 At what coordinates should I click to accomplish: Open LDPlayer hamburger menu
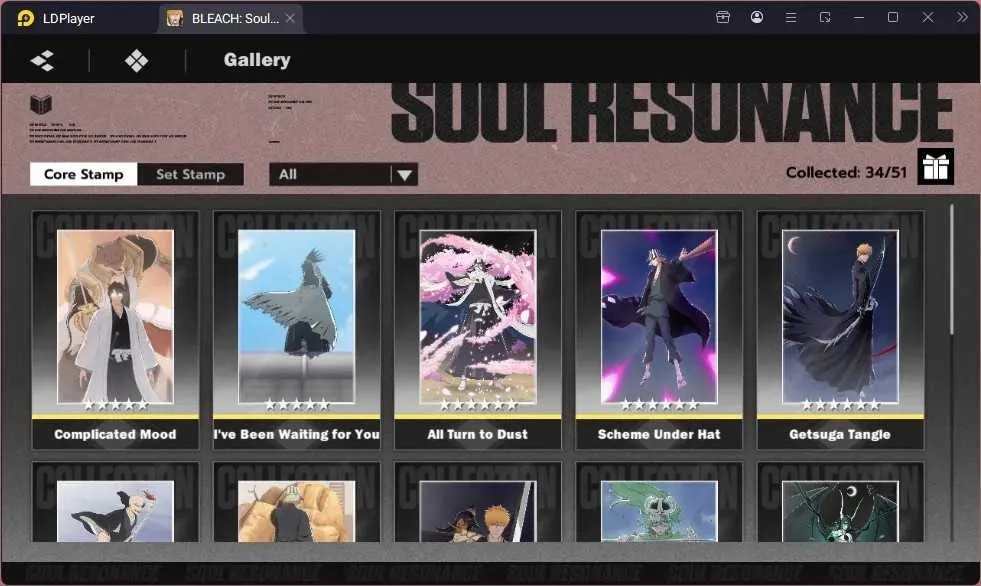click(x=791, y=18)
